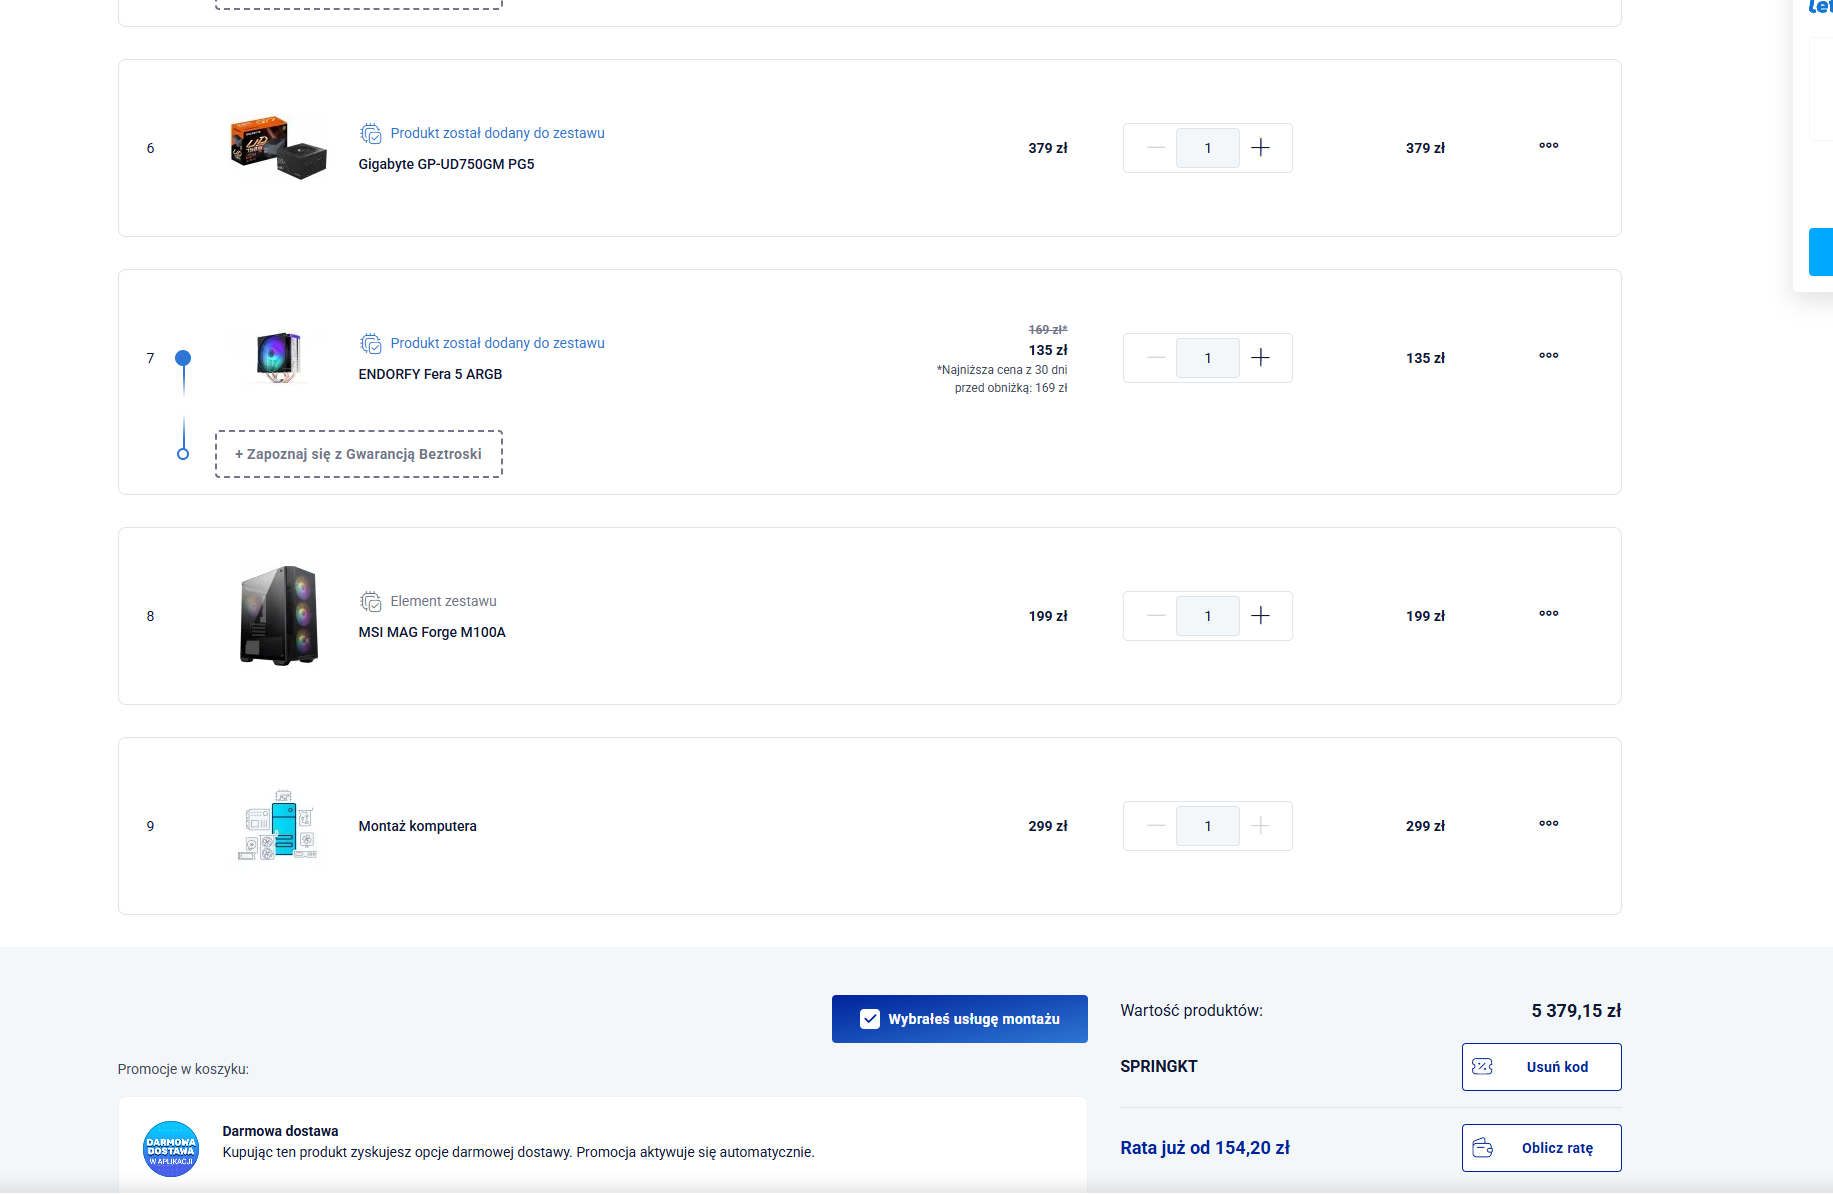This screenshot has width=1833, height=1195.
Task: Increase quantity of Montaż komputera
Action: point(1261,826)
